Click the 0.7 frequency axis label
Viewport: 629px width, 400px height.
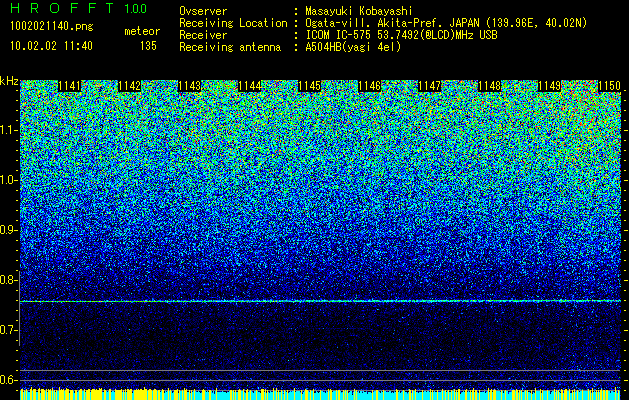8,330
